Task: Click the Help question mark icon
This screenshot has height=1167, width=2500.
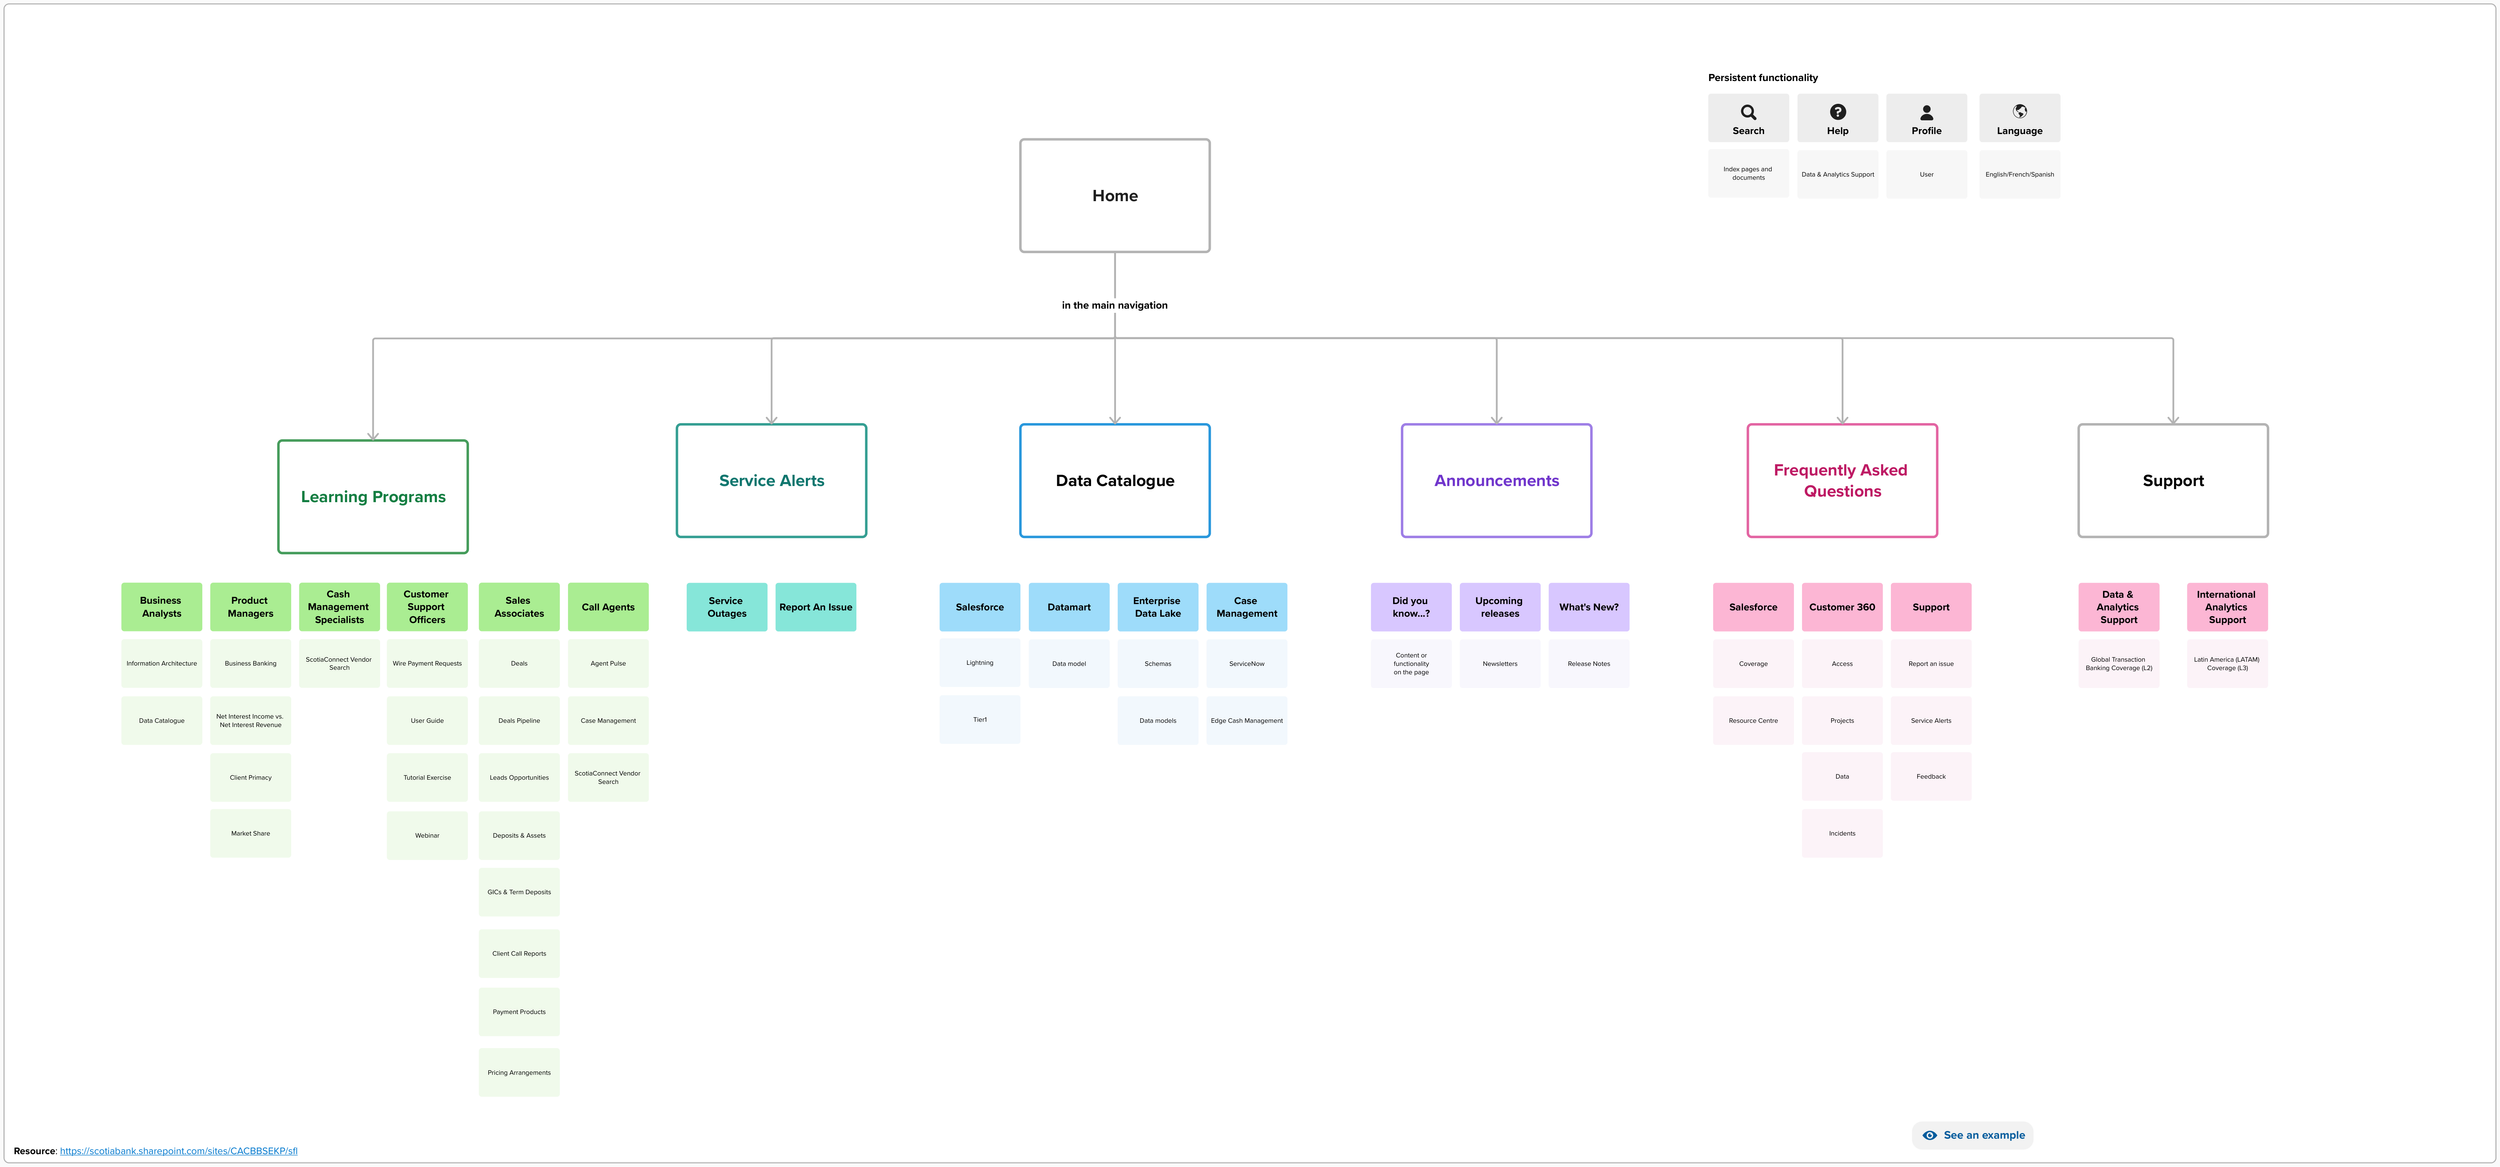Action: (1837, 112)
